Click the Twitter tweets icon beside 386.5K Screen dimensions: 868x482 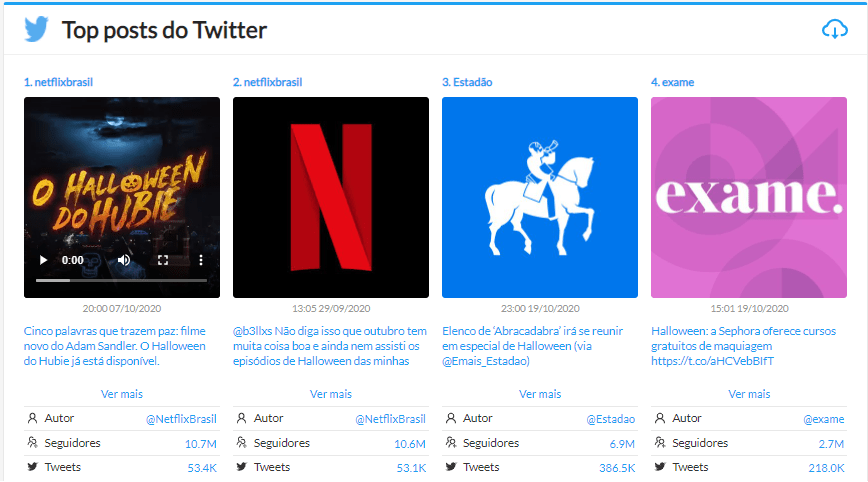451,467
